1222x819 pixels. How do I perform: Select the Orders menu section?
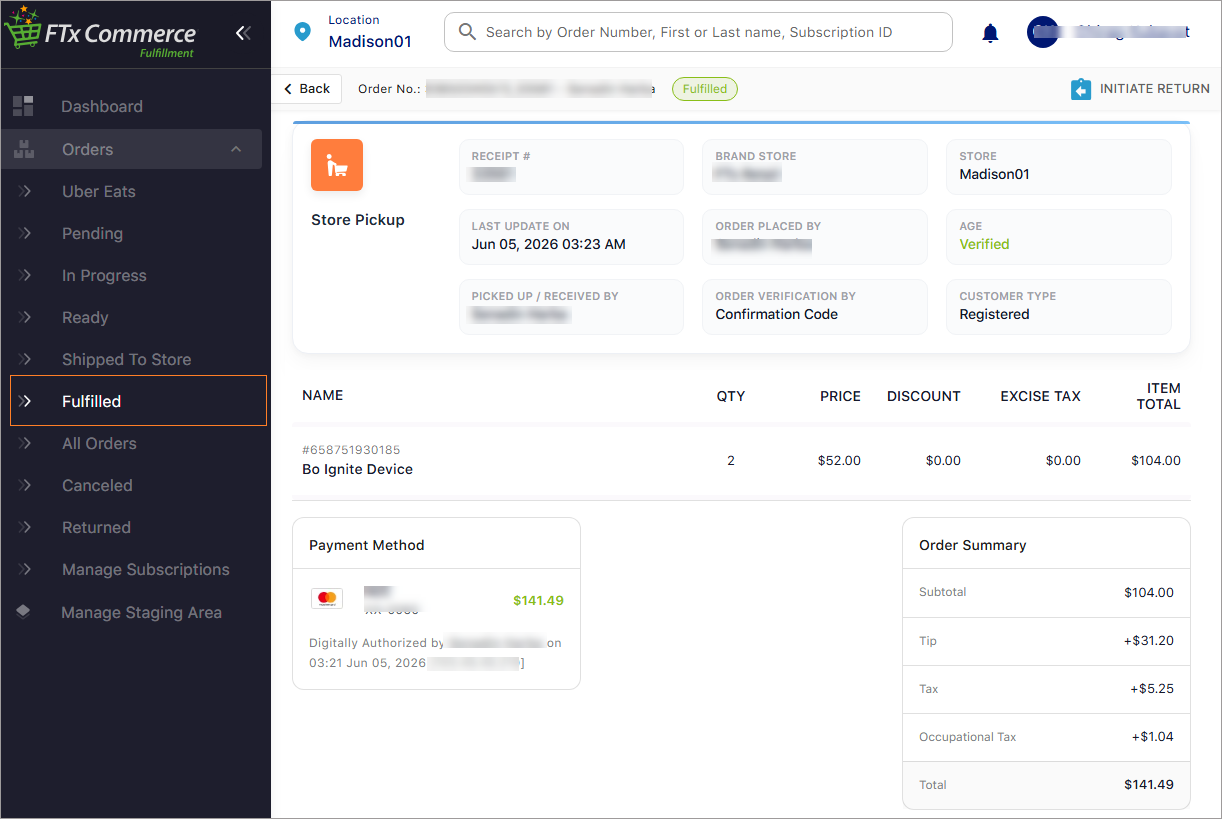[x=131, y=149]
